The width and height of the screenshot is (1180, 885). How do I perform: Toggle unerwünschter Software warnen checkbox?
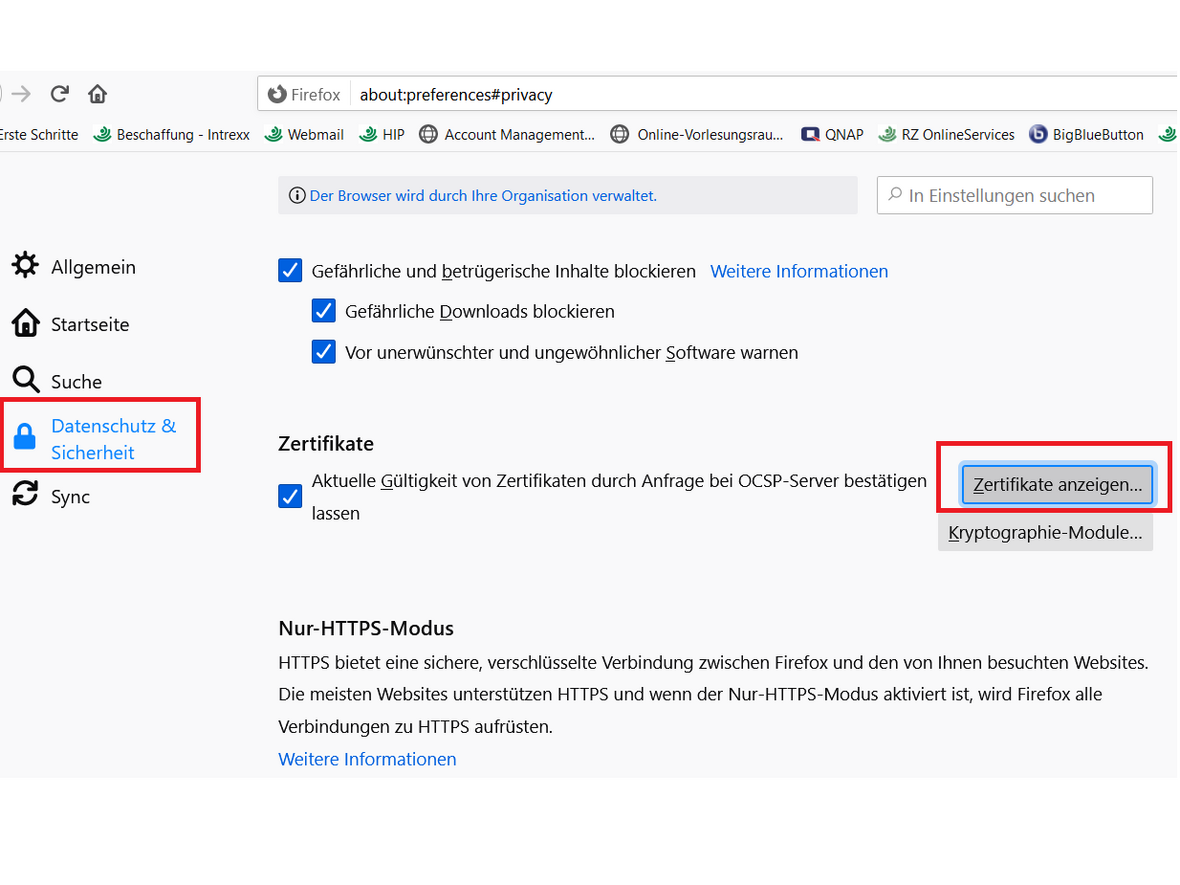[323, 352]
